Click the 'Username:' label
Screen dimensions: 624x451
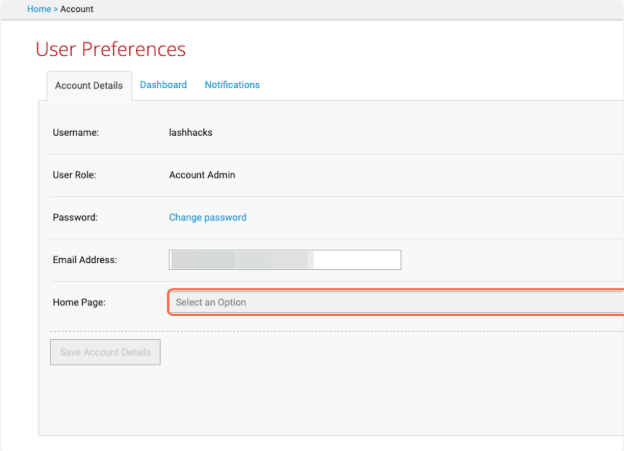[x=76, y=133]
